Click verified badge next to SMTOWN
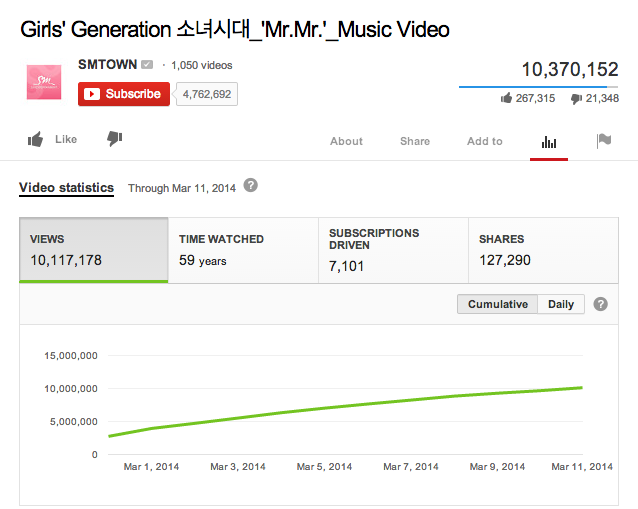638x509 pixels. click(147, 64)
